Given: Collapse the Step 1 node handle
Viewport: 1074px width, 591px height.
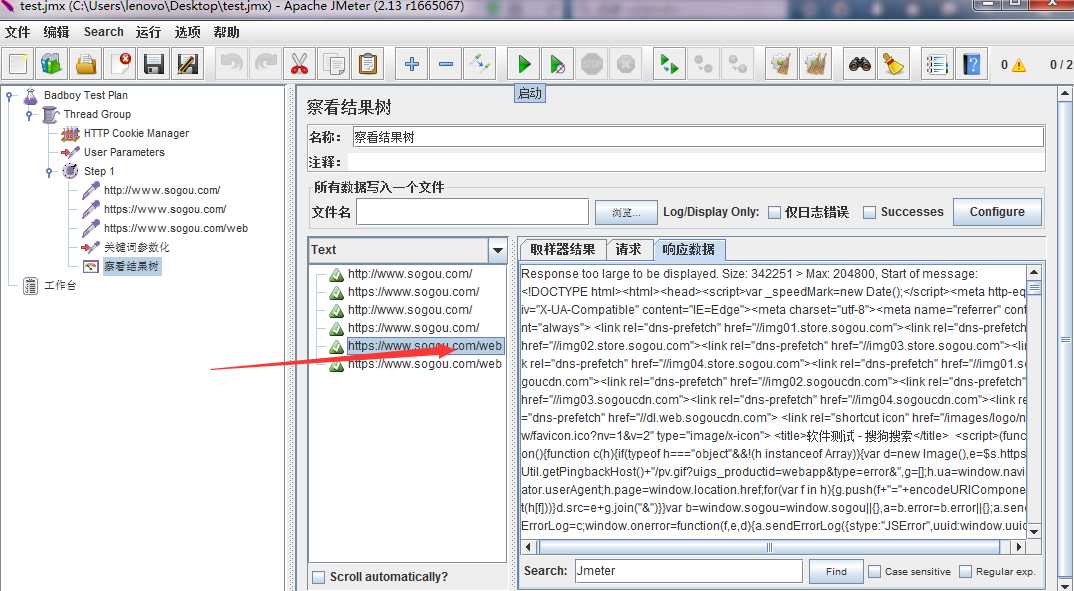Looking at the screenshot, I should click(x=49, y=172).
